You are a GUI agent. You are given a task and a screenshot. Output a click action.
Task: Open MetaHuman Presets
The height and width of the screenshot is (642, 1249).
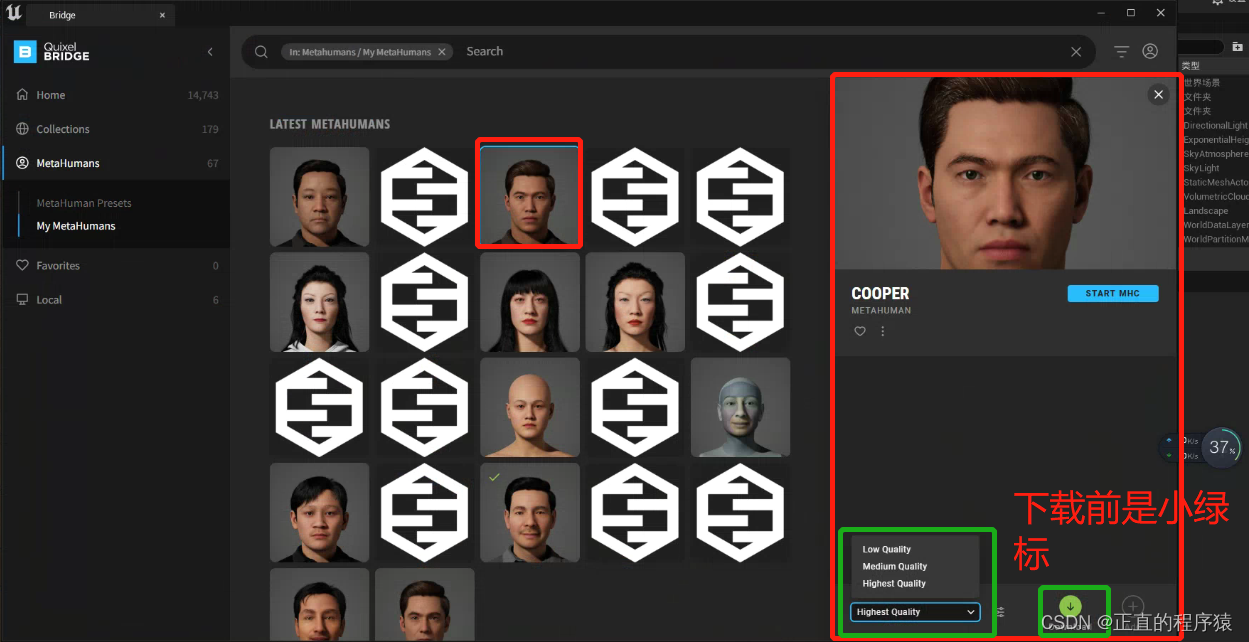(x=84, y=203)
